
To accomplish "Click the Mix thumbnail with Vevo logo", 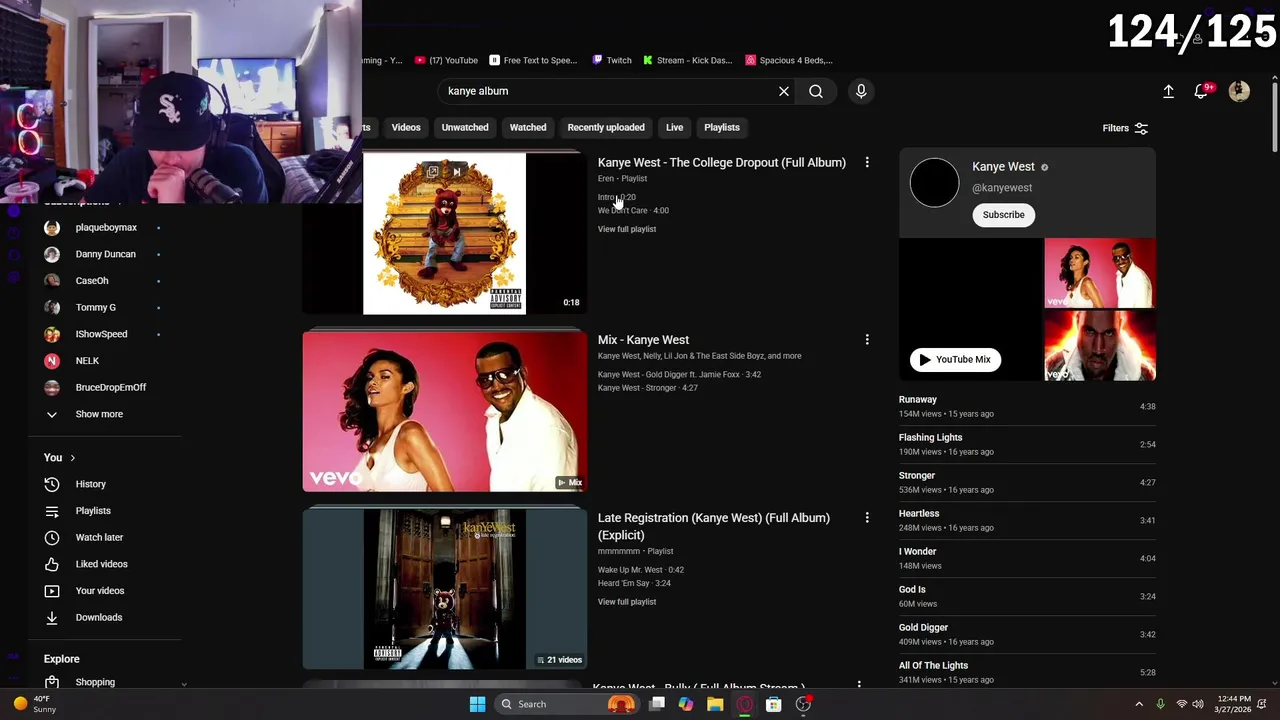I will (444, 411).
